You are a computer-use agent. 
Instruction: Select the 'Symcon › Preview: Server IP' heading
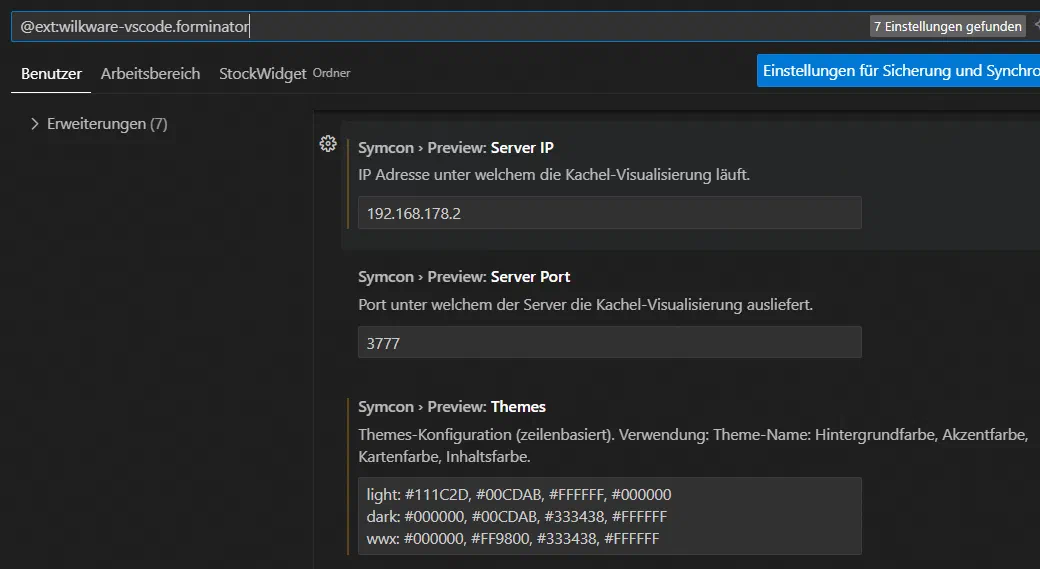456,148
